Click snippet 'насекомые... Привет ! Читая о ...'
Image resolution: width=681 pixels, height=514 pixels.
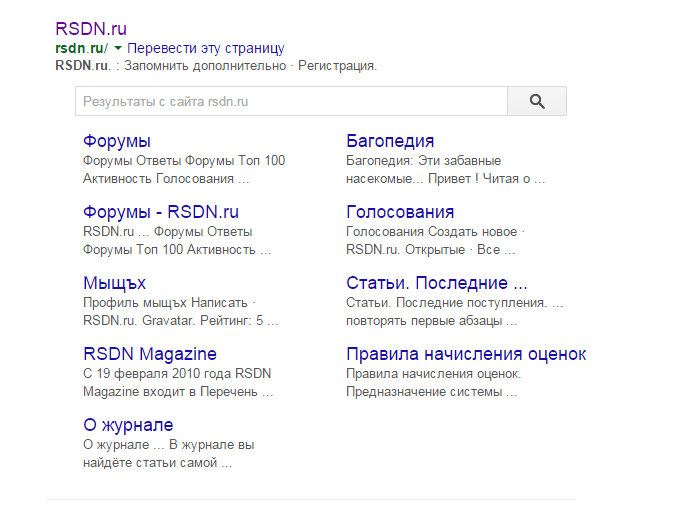click(446, 179)
